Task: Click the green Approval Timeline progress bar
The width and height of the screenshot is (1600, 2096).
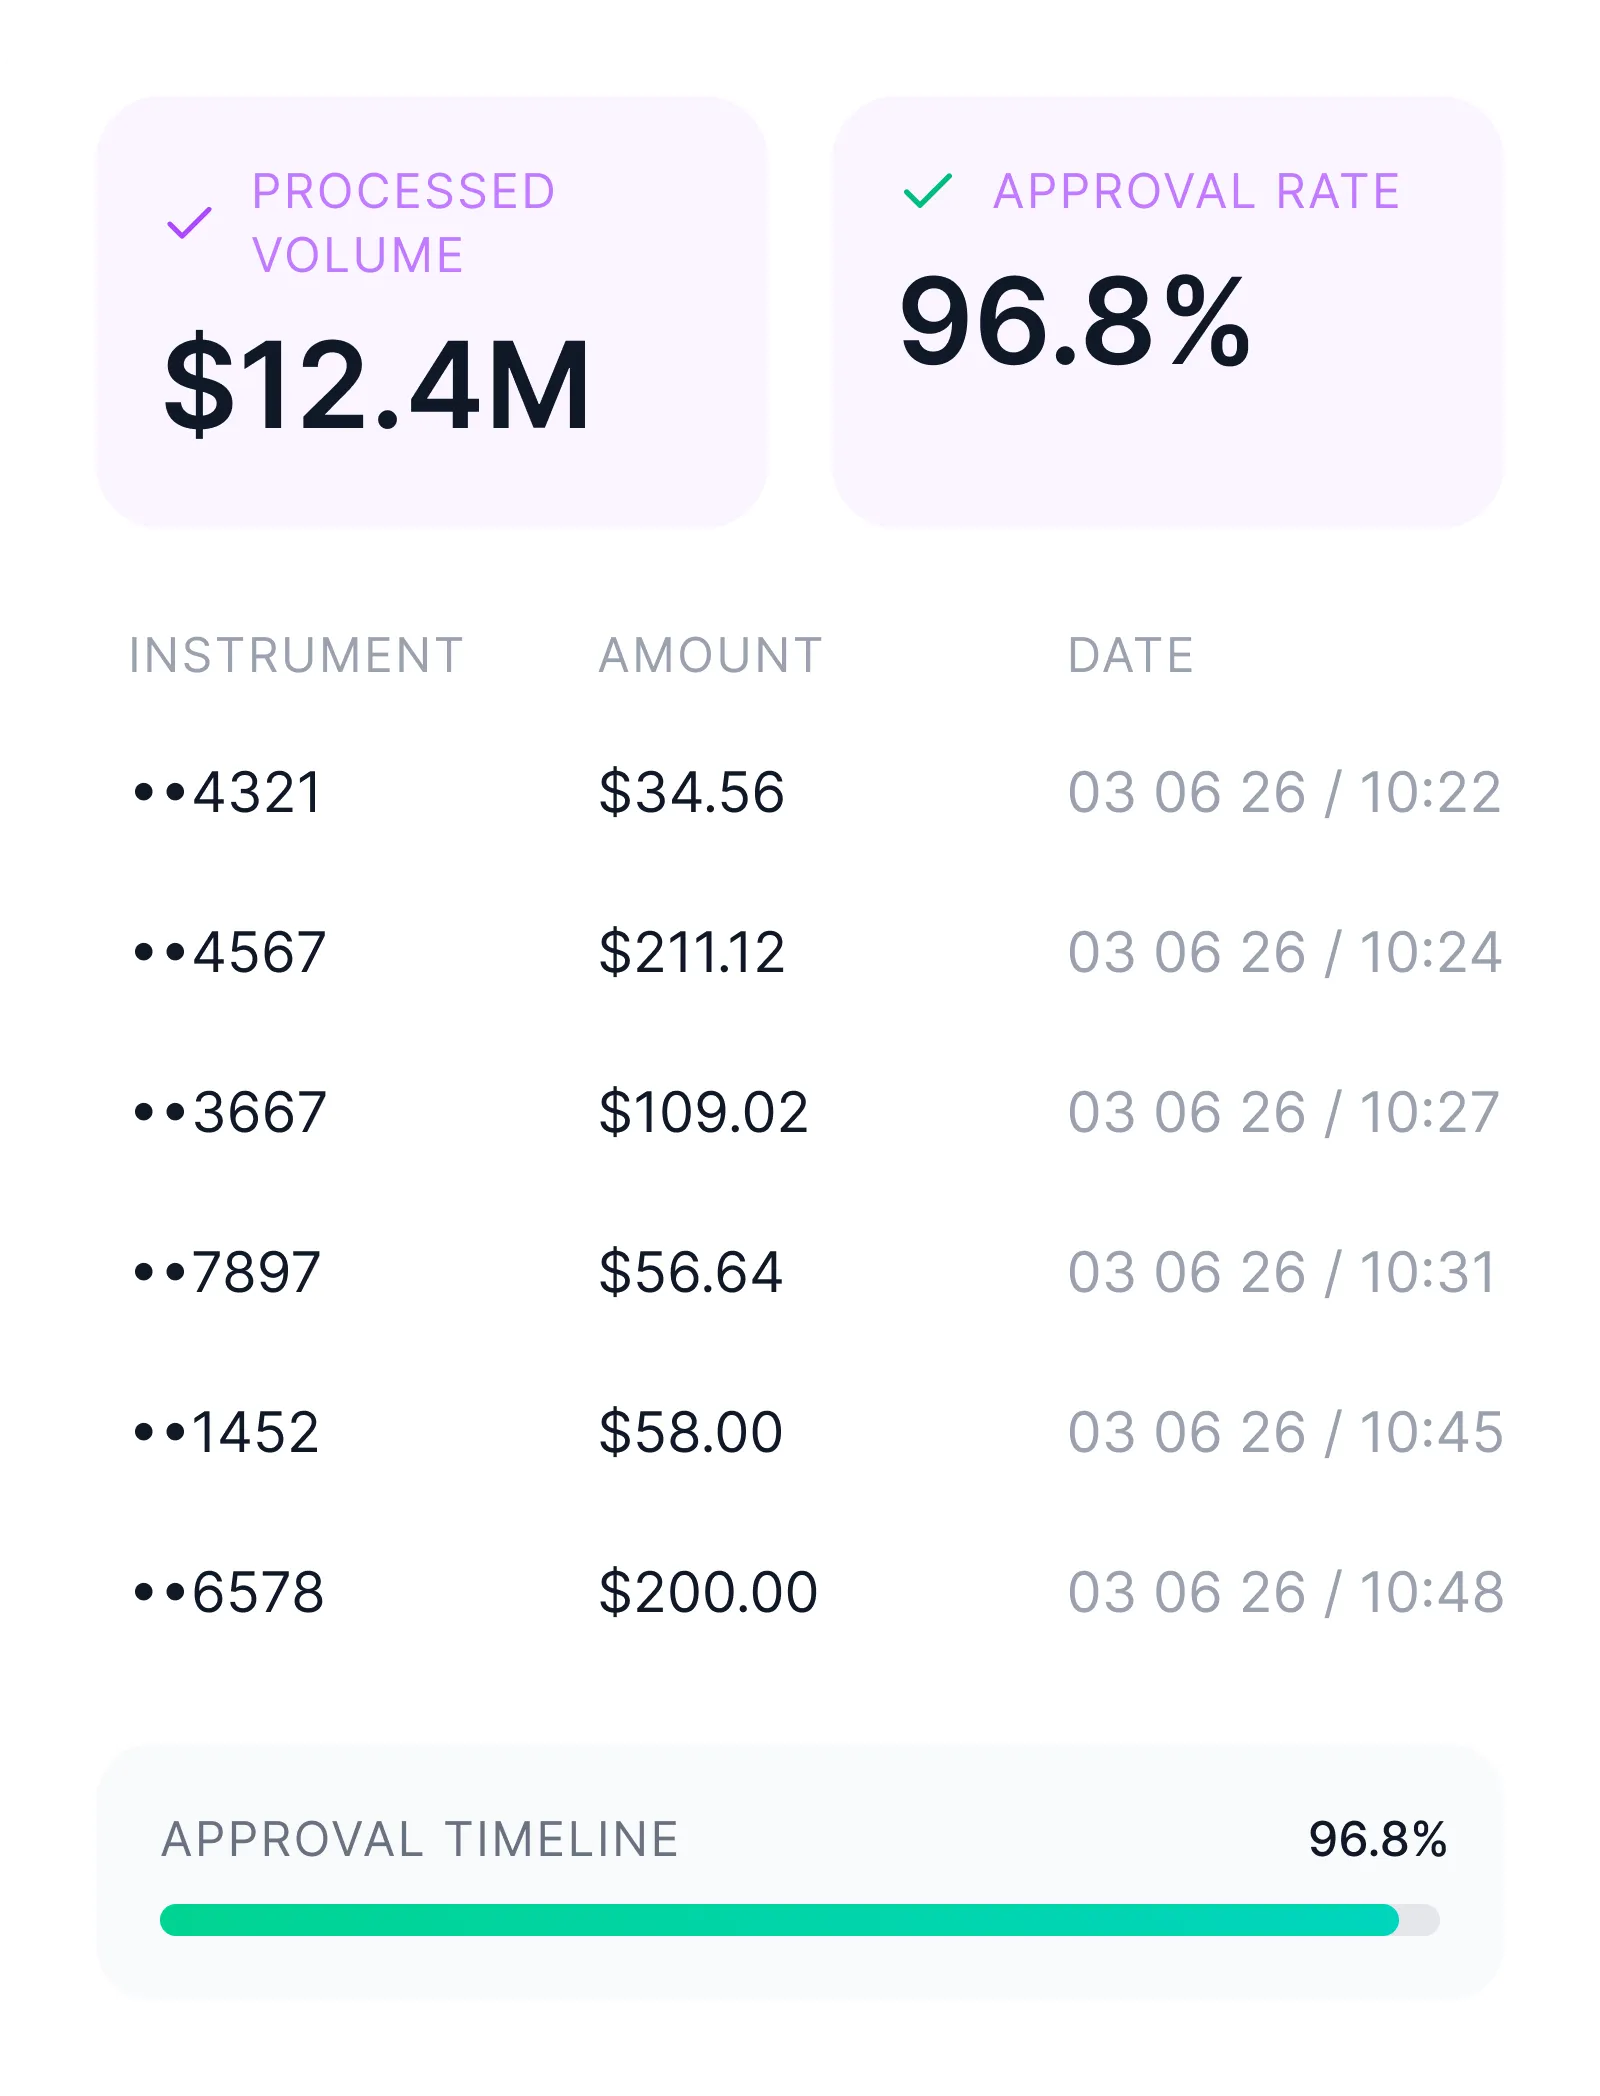Action: pos(779,1920)
